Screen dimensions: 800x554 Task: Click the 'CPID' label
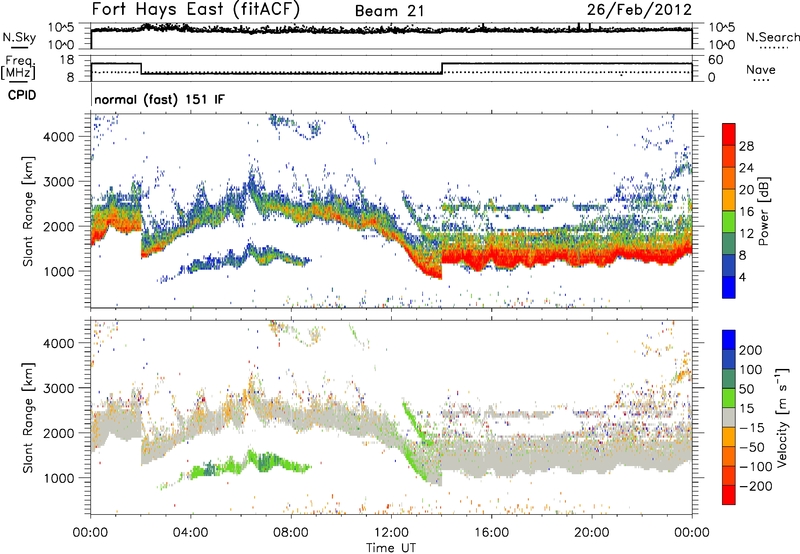click(x=22, y=95)
